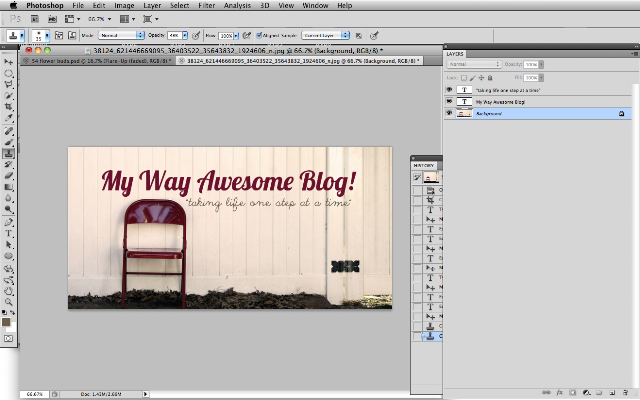Select the Gradient tool
This screenshot has width=640, height=400.
8,187
